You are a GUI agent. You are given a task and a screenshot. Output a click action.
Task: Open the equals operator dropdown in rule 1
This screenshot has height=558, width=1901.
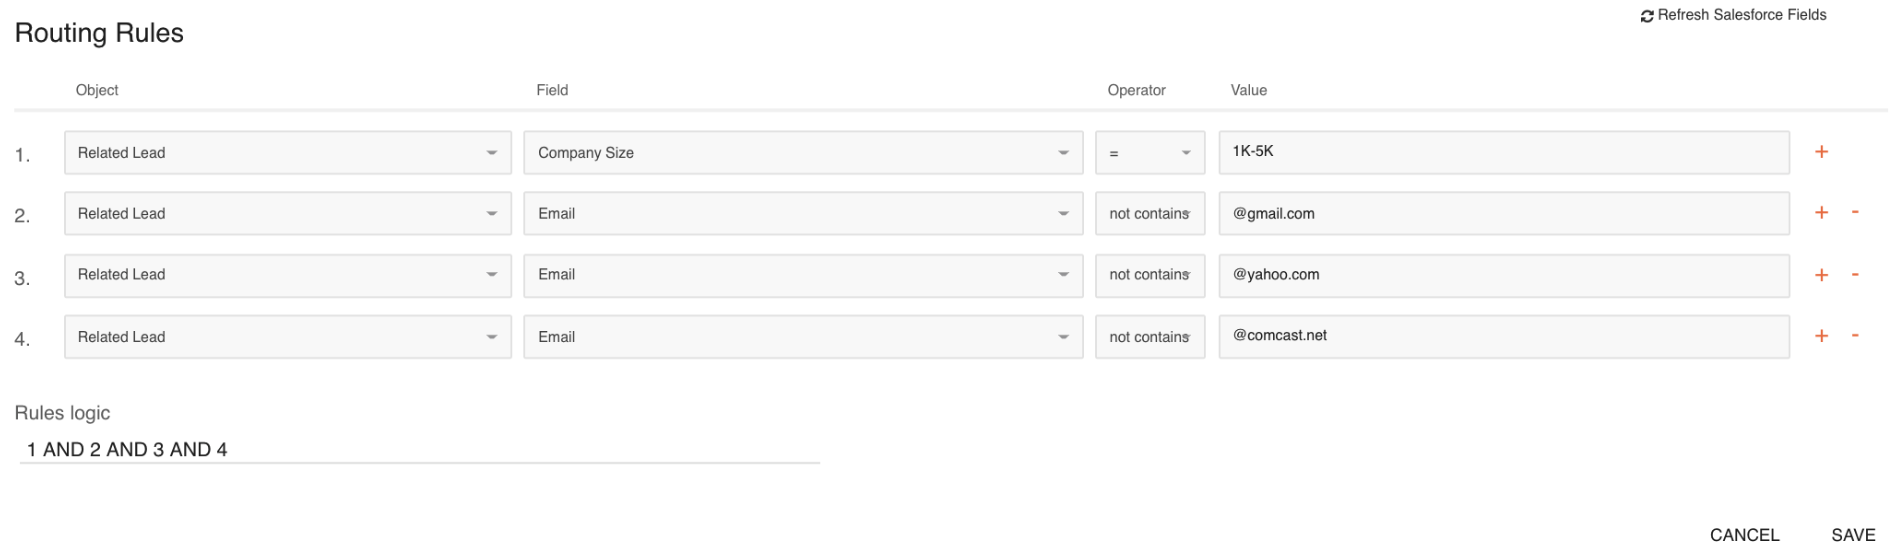tap(1149, 153)
